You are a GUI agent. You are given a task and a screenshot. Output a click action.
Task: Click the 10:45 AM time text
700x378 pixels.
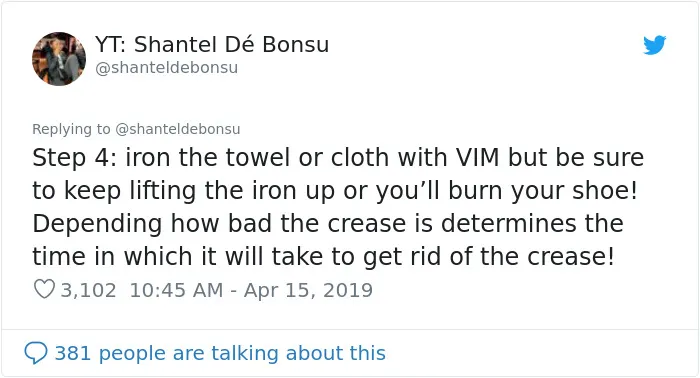tap(176, 290)
